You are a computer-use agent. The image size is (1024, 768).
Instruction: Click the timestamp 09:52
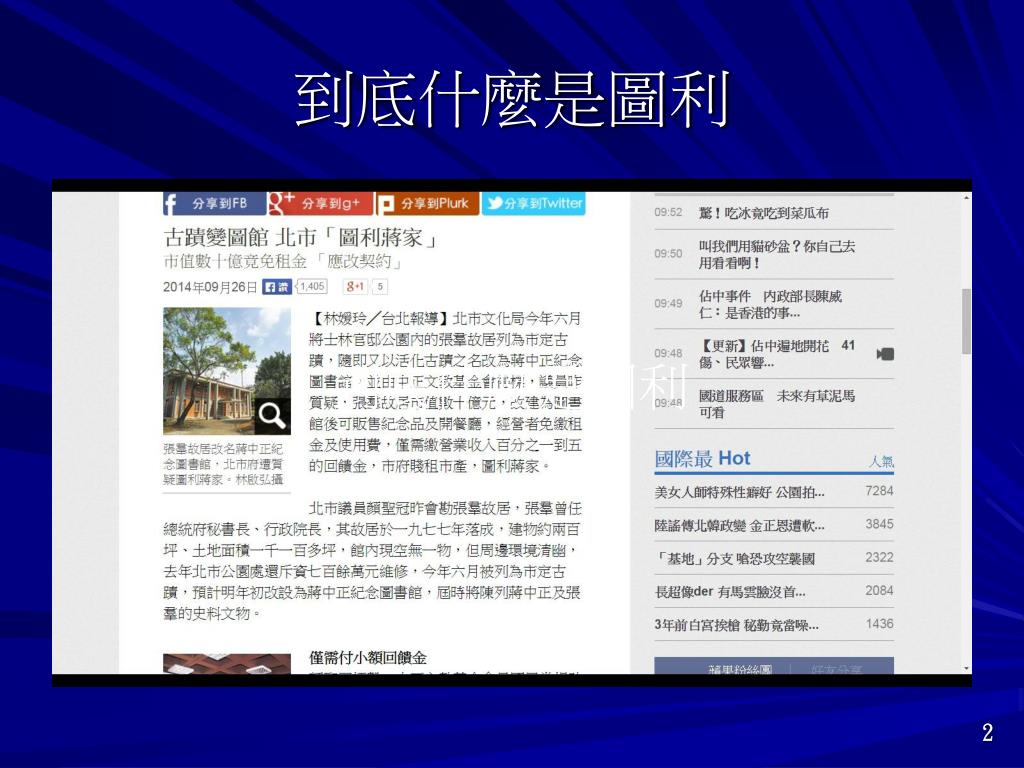pyautogui.click(x=668, y=213)
